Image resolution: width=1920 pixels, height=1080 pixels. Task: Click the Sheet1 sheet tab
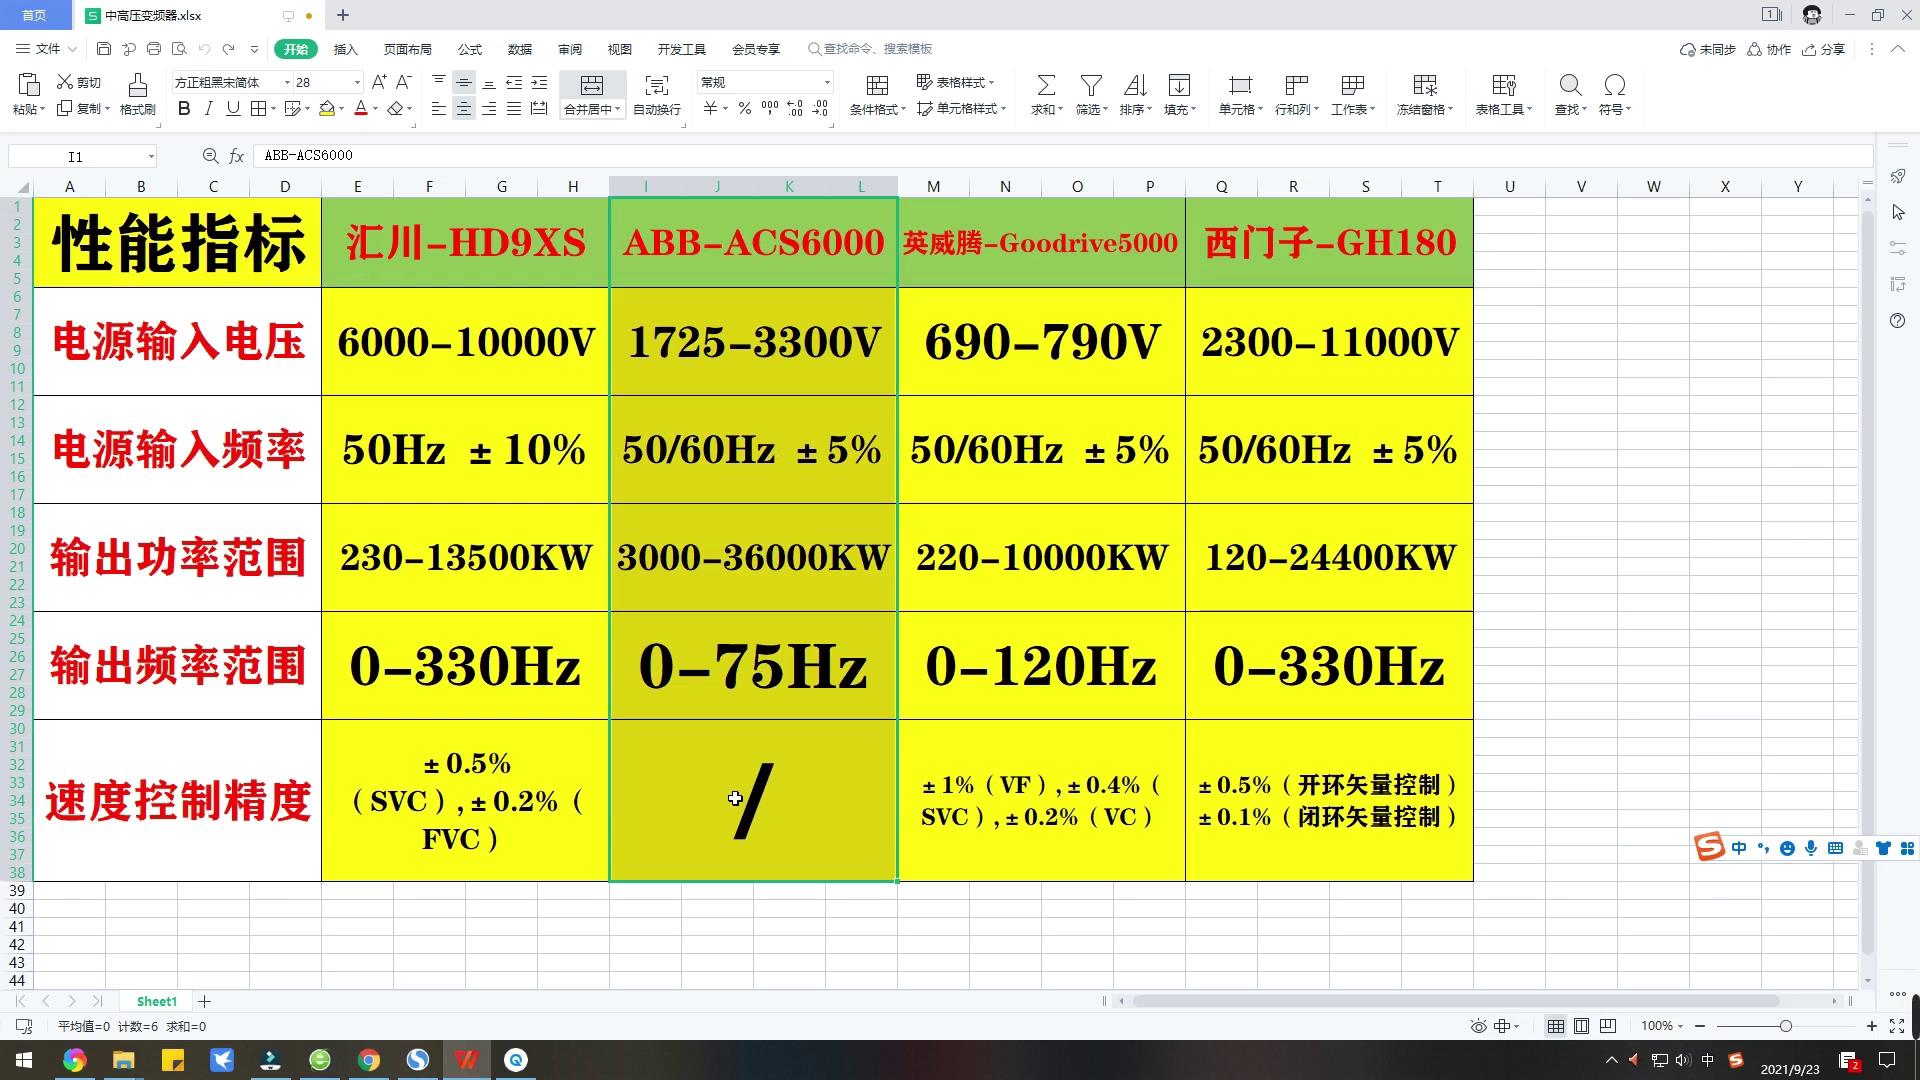157,1001
